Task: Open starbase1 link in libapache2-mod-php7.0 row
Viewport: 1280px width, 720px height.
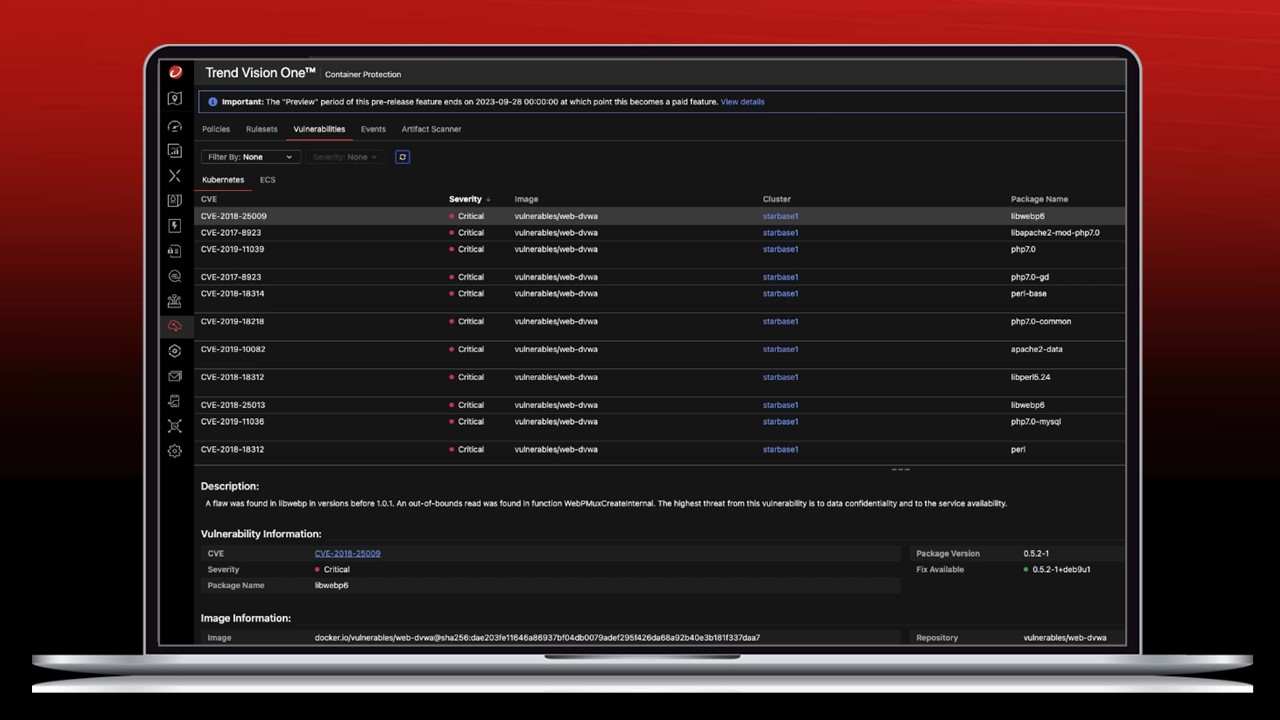Action: click(780, 233)
